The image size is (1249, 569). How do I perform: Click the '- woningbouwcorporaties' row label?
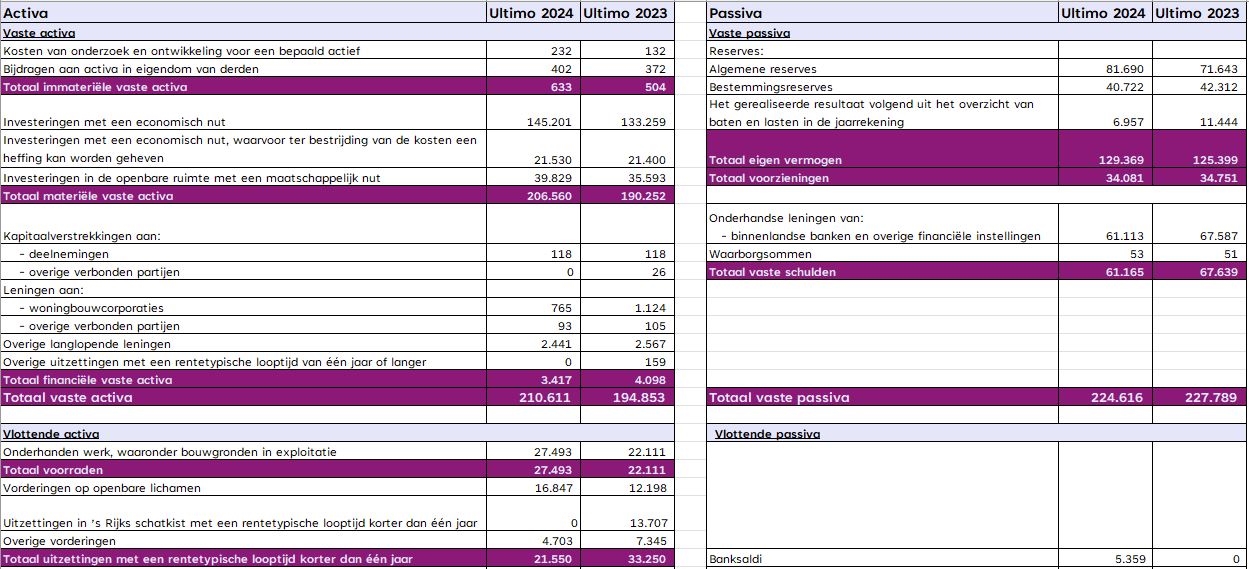tap(91, 308)
